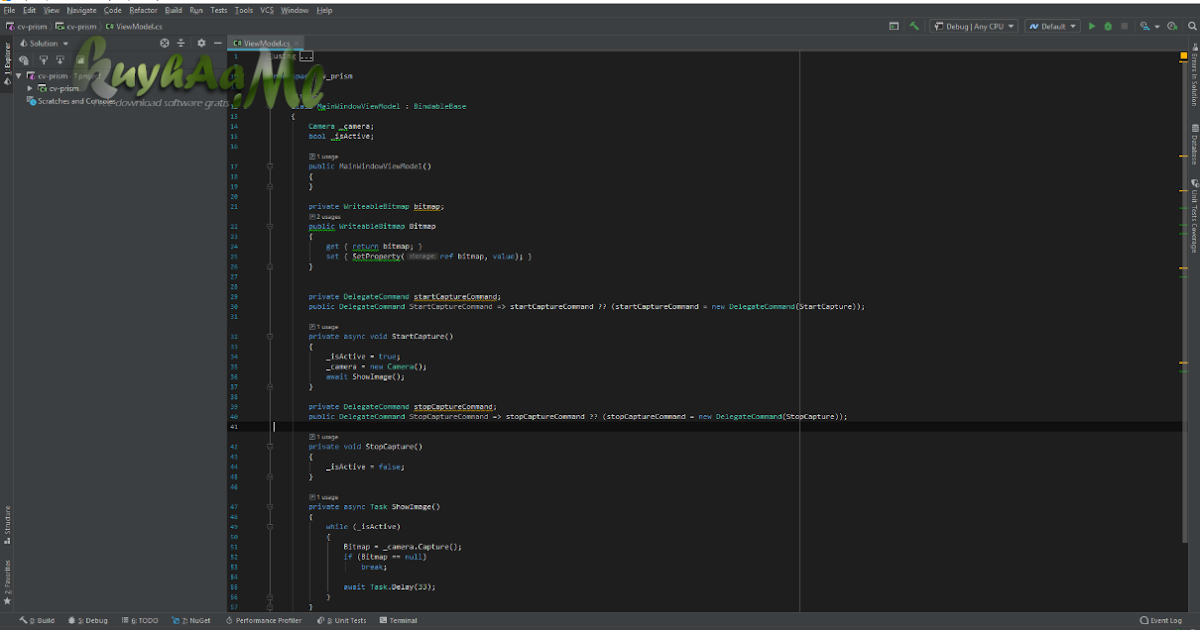Click the BindableBase base class name
This screenshot has height=630, width=1200.
(x=440, y=106)
